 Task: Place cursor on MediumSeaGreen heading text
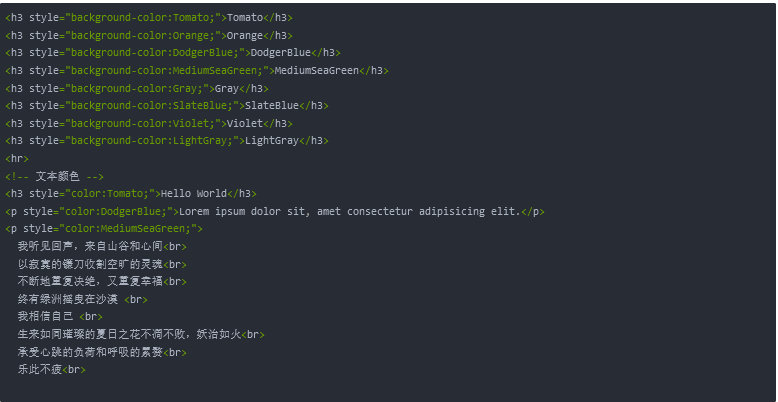pos(317,71)
